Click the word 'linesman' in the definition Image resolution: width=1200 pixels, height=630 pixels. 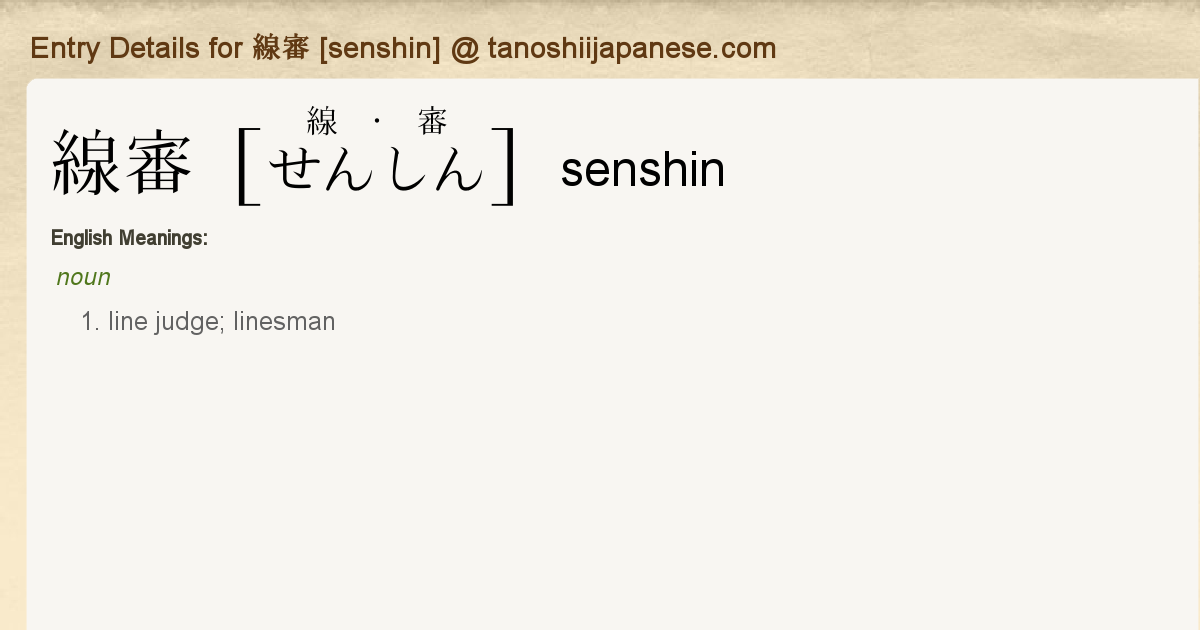(x=284, y=322)
